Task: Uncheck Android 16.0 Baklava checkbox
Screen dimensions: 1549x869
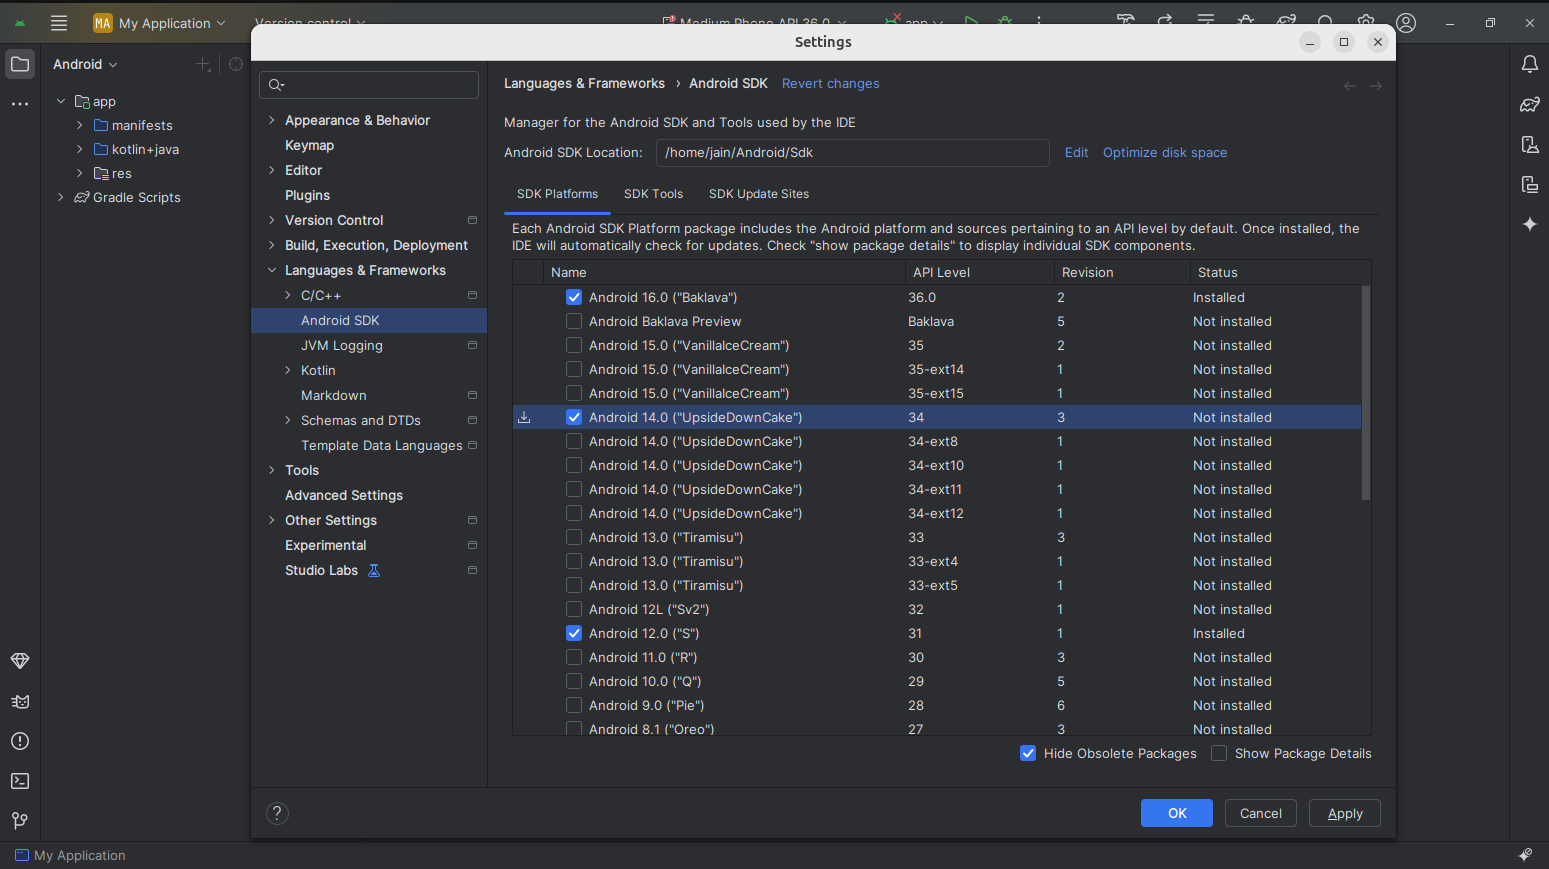Action: [574, 297]
